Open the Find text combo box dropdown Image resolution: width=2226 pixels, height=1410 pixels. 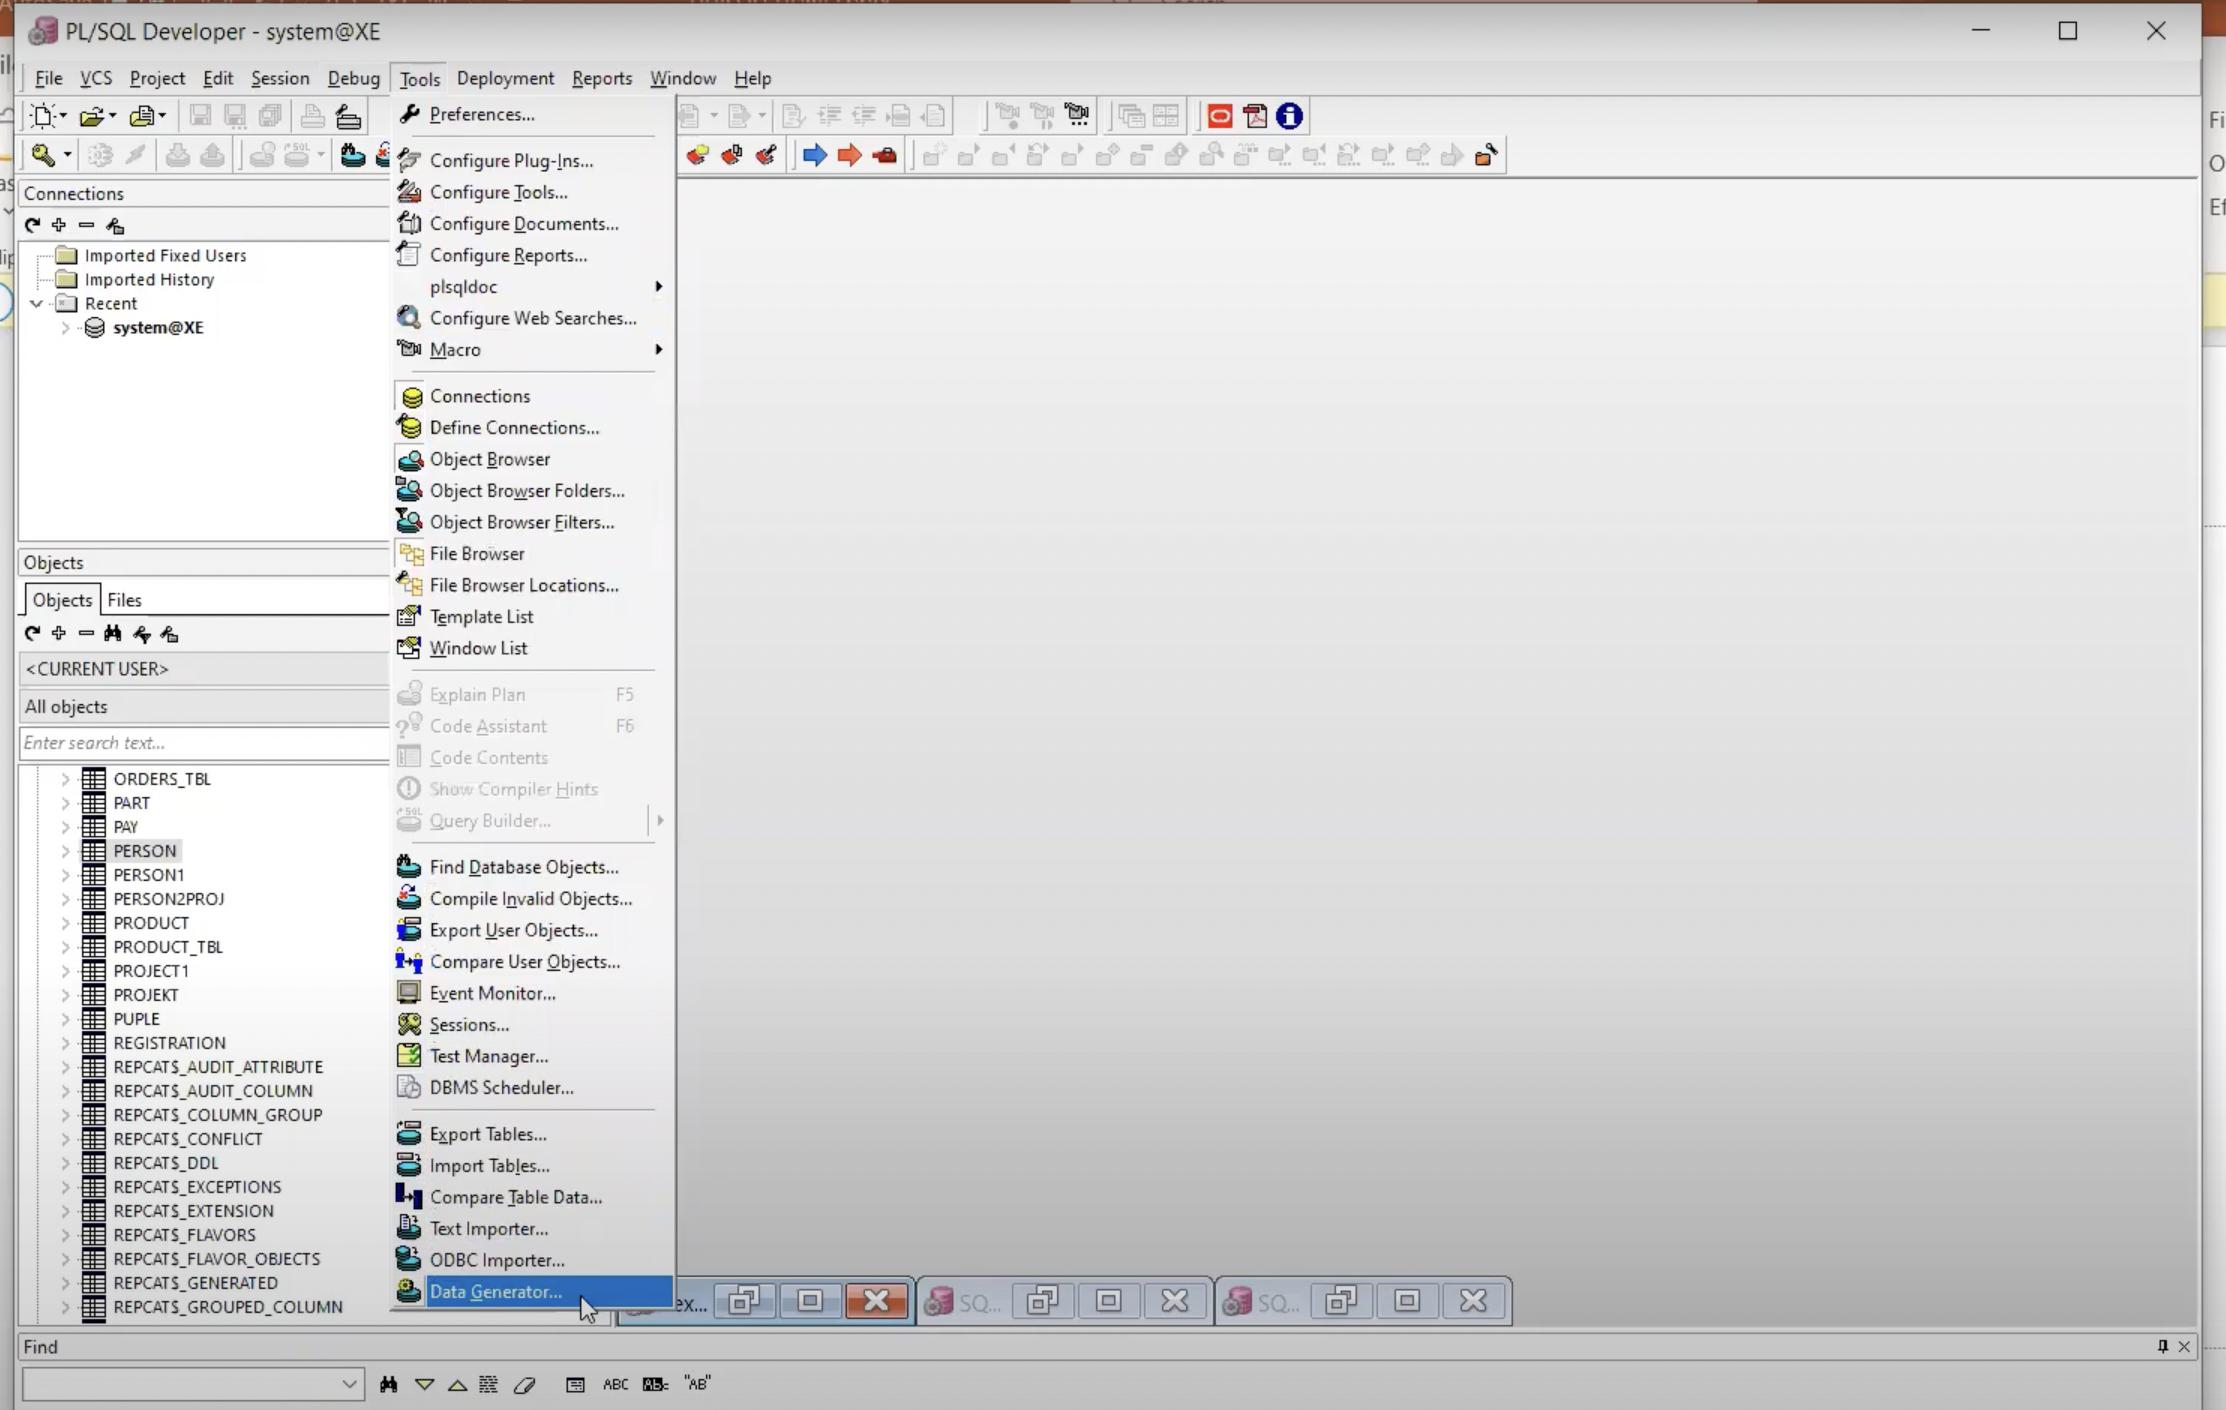[348, 1384]
